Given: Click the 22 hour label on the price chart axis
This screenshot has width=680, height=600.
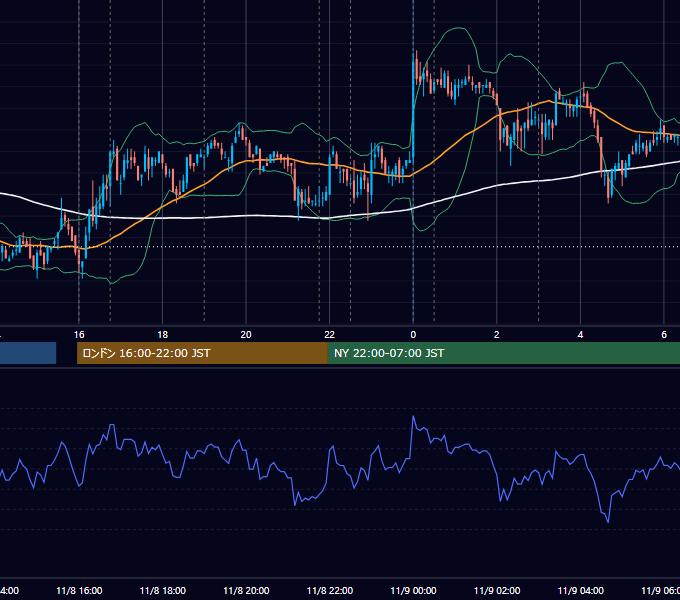Looking at the screenshot, I should (x=330, y=335).
